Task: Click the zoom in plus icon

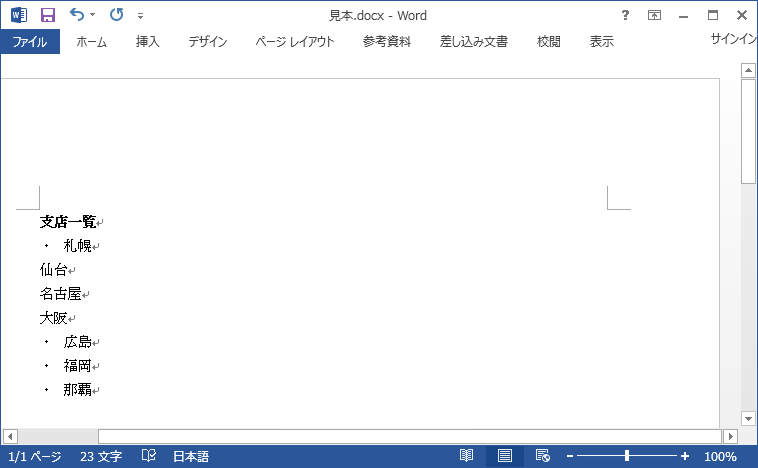Action: pos(685,456)
